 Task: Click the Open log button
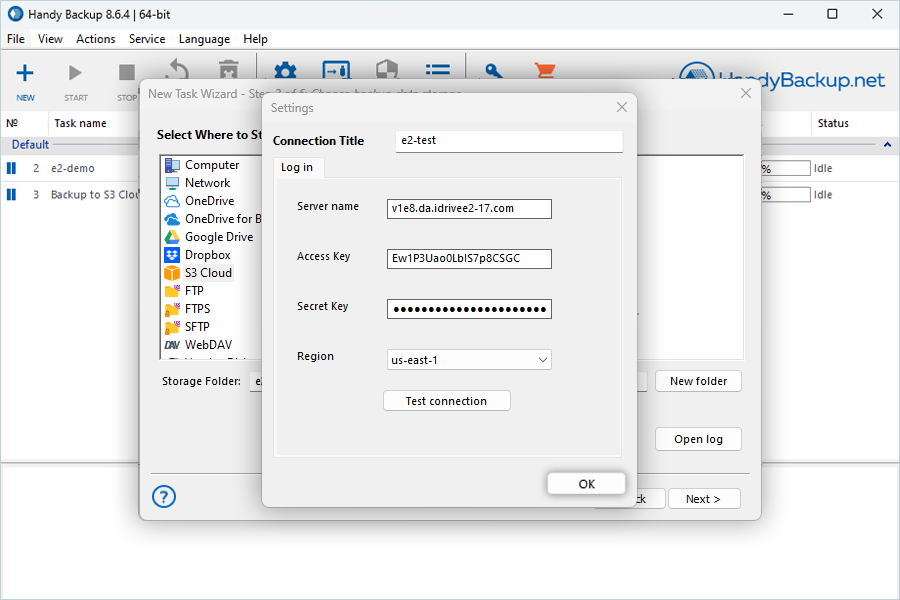[698, 439]
